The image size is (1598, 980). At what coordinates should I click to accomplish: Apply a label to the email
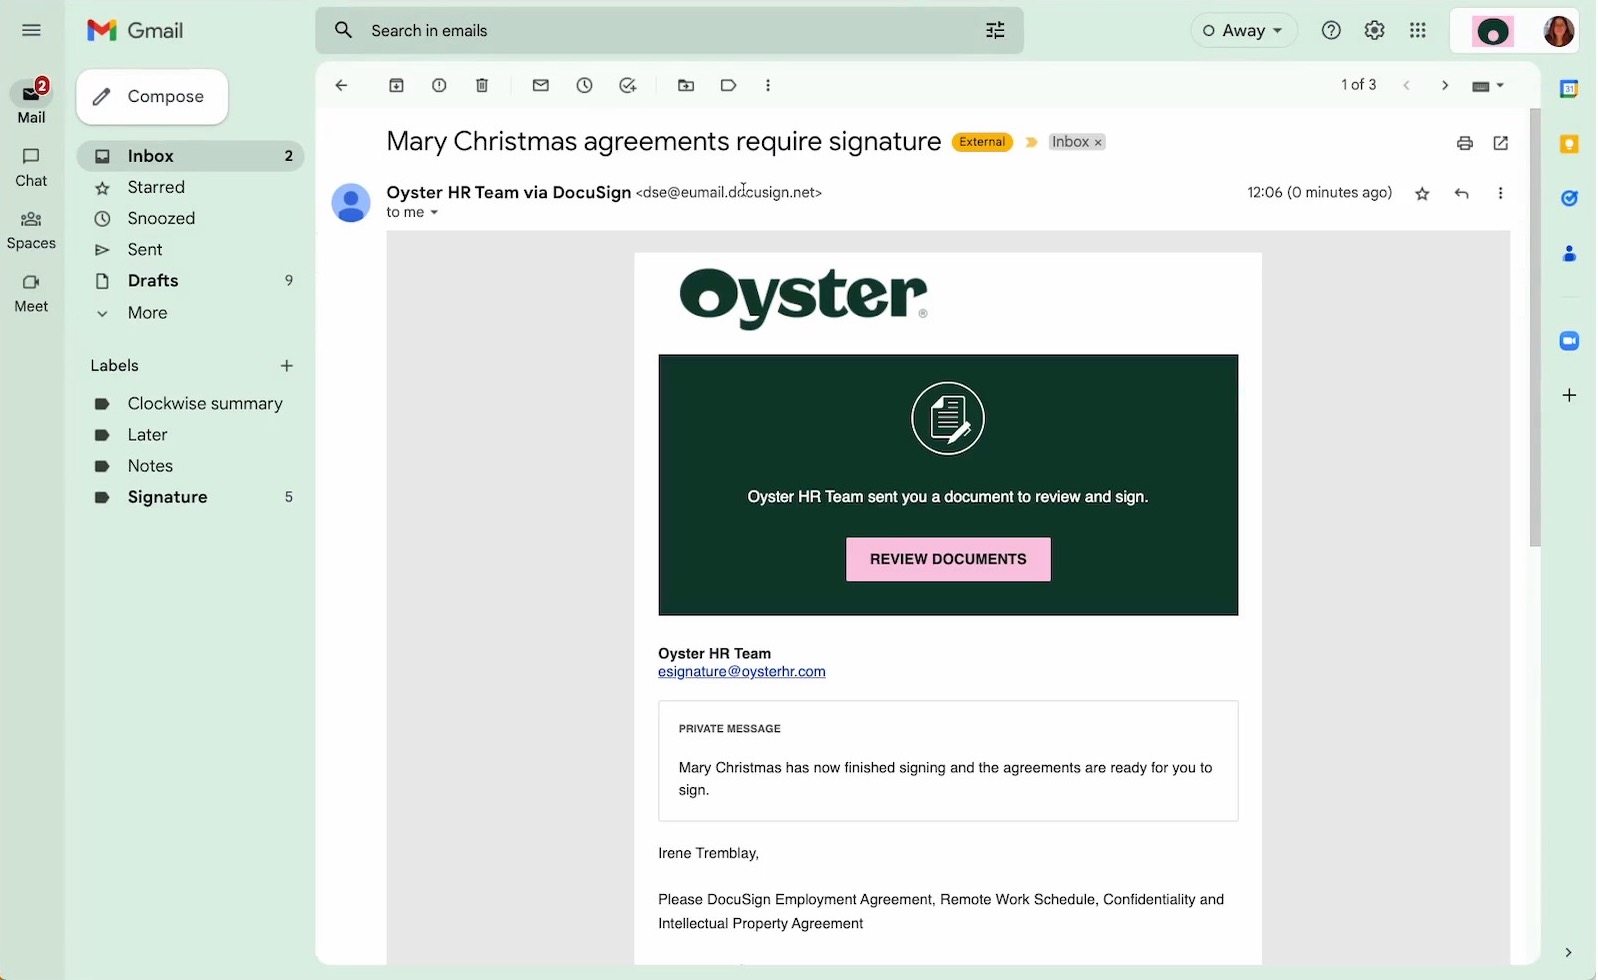[729, 86]
